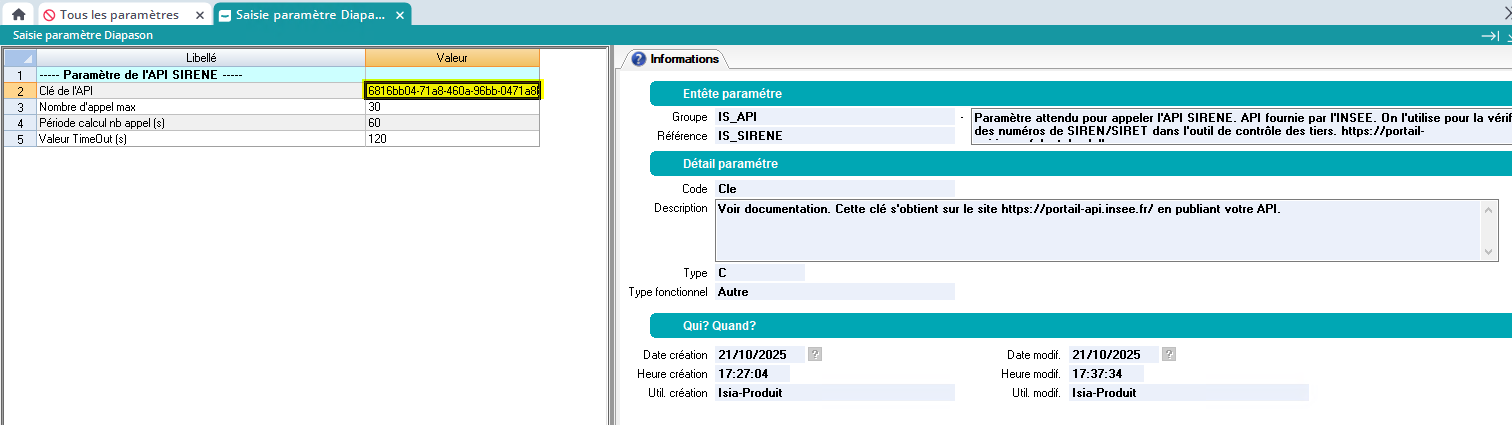Viewport: 1512px width, 425px height.
Task: Click help icon beside Date modif.
Action: click(1169, 354)
